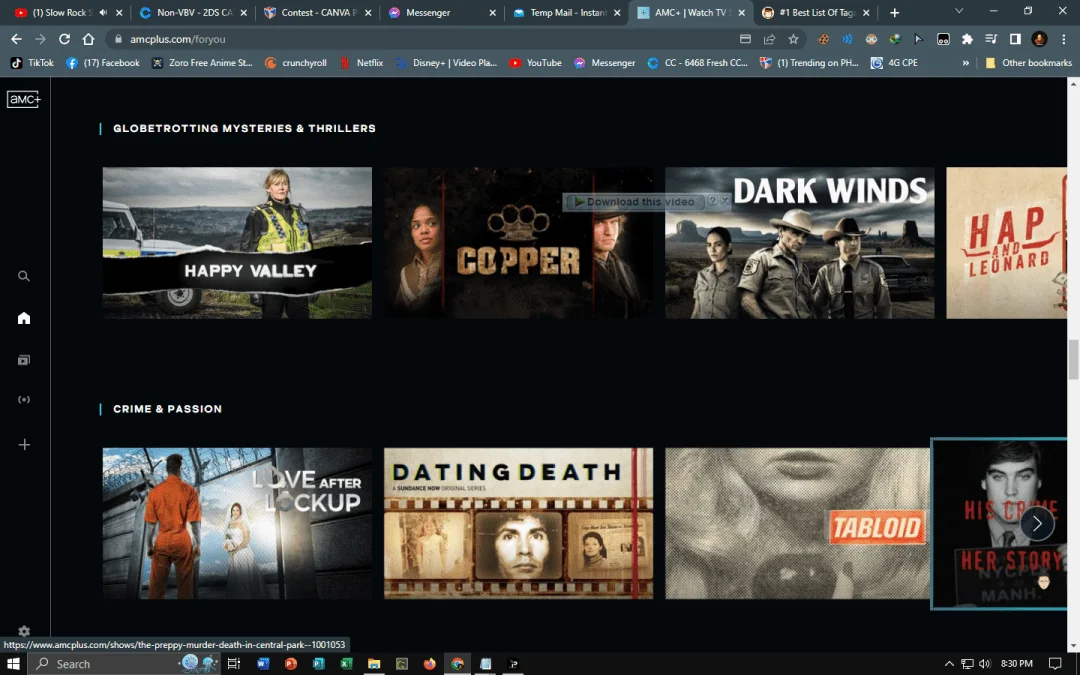Open the Netflix bookmark
Viewport: 1080px width, 675px height.
pyautogui.click(x=361, y=63)
